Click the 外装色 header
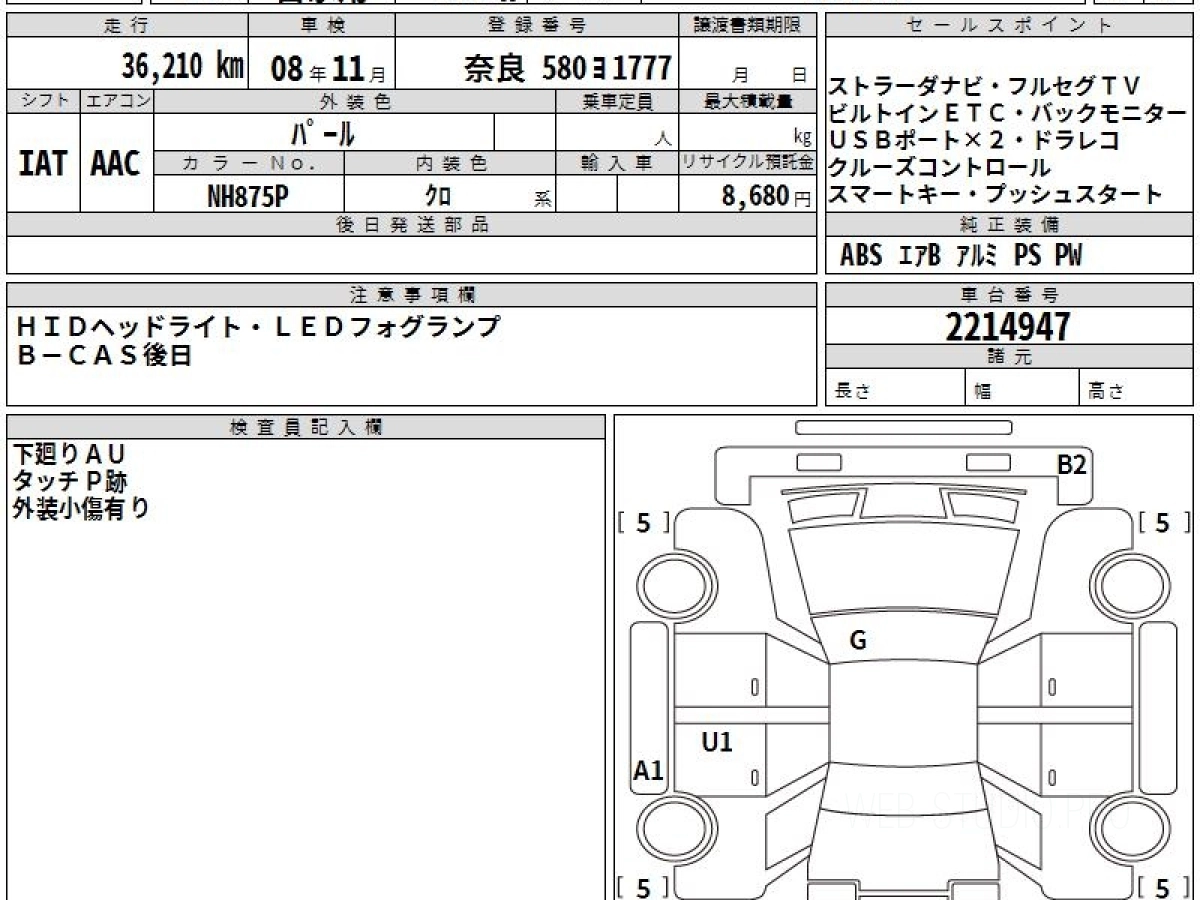Screen dimensions: 1200x900 pos(355,101)
